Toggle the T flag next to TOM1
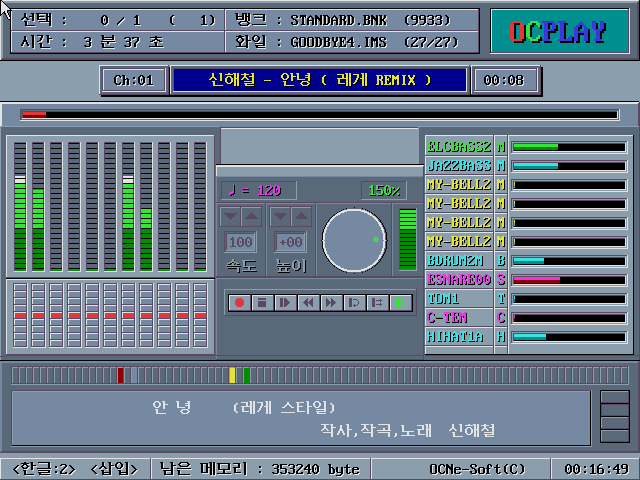The width and height of the screenshot is (640, 480). point(501,299)
